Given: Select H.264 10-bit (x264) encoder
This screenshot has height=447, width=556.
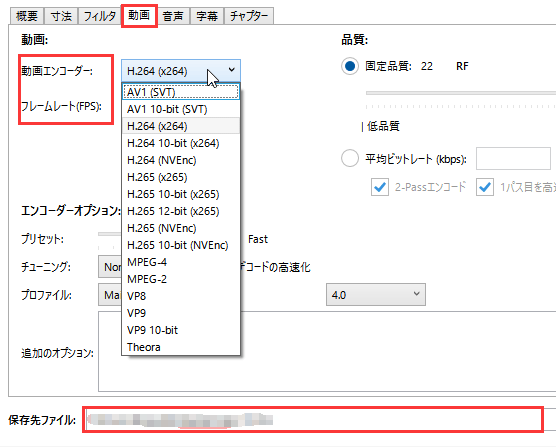Looking at the screenshot, I should 181,143.
